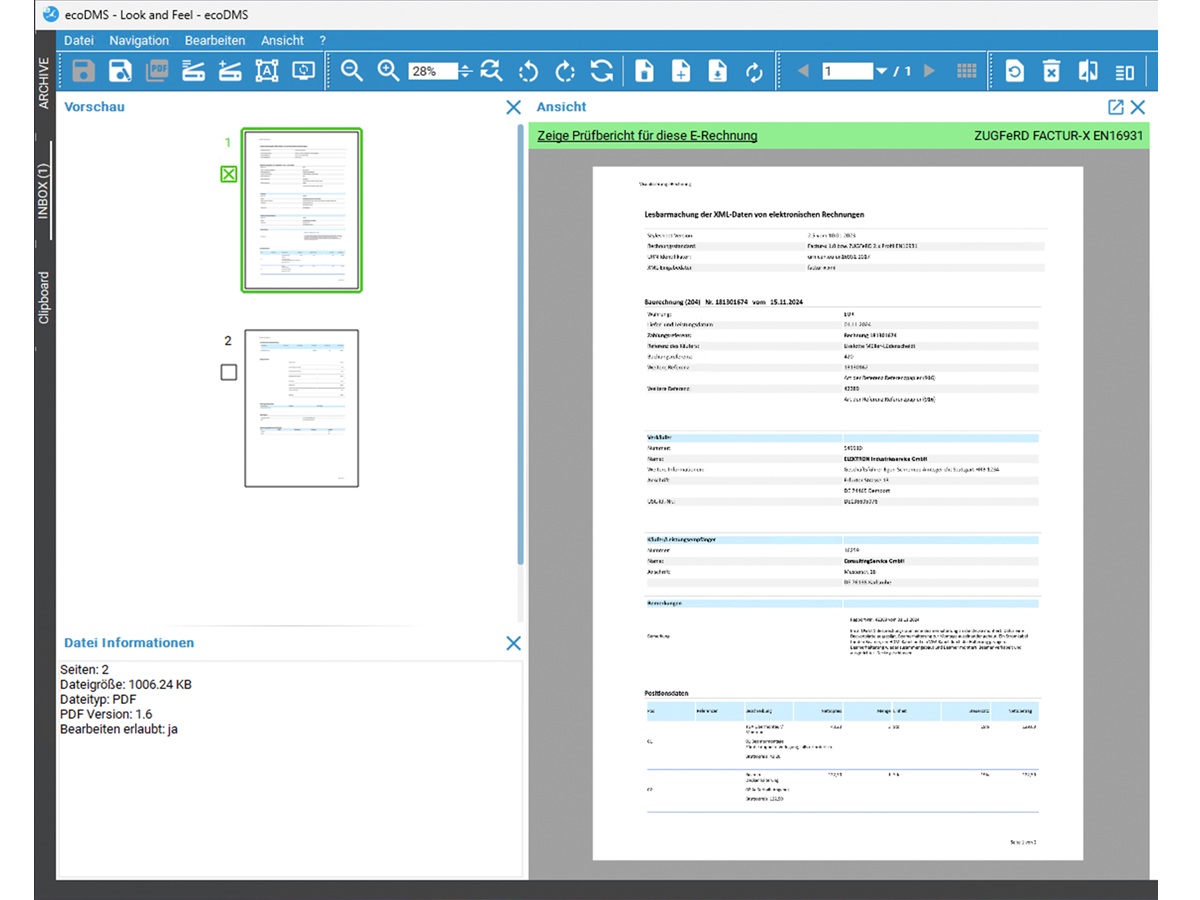The width and height of the screenshot is (1200, 900).
Task: Close the Vorschau panel
Action: pos(513,107)
